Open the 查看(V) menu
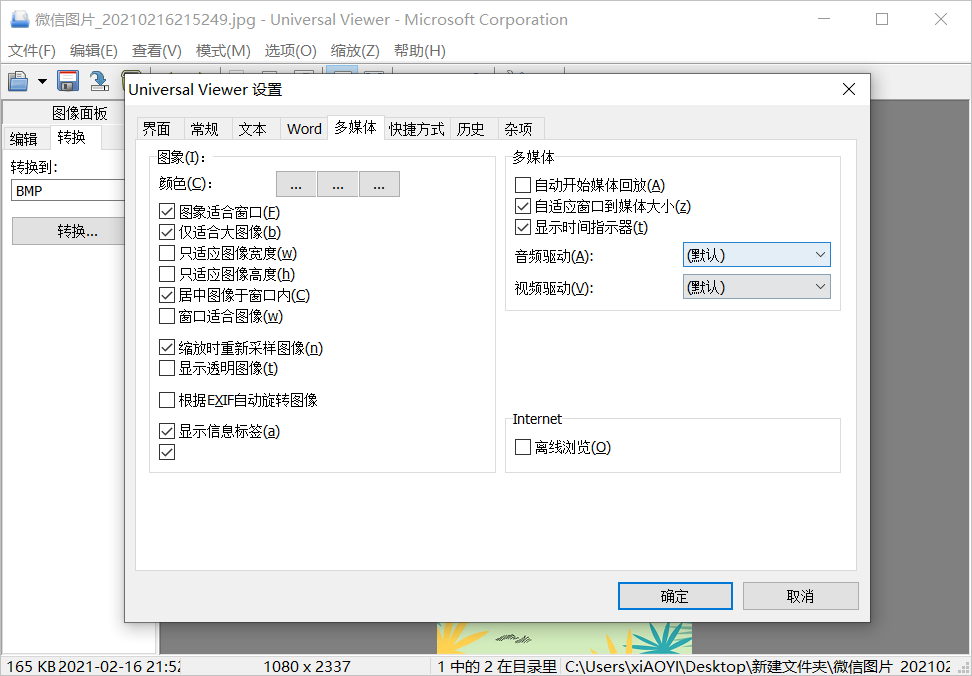This screenshot has height=676, width=972. [x=157, y=51]
